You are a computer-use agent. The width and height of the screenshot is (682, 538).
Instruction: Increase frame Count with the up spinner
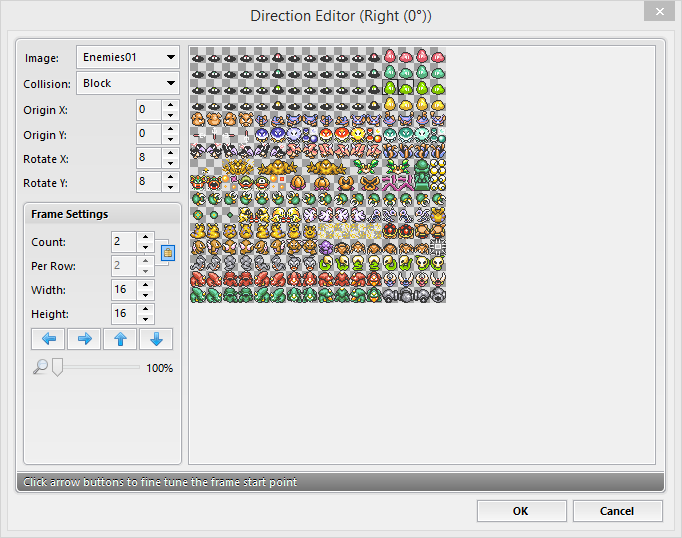[146, 237]
